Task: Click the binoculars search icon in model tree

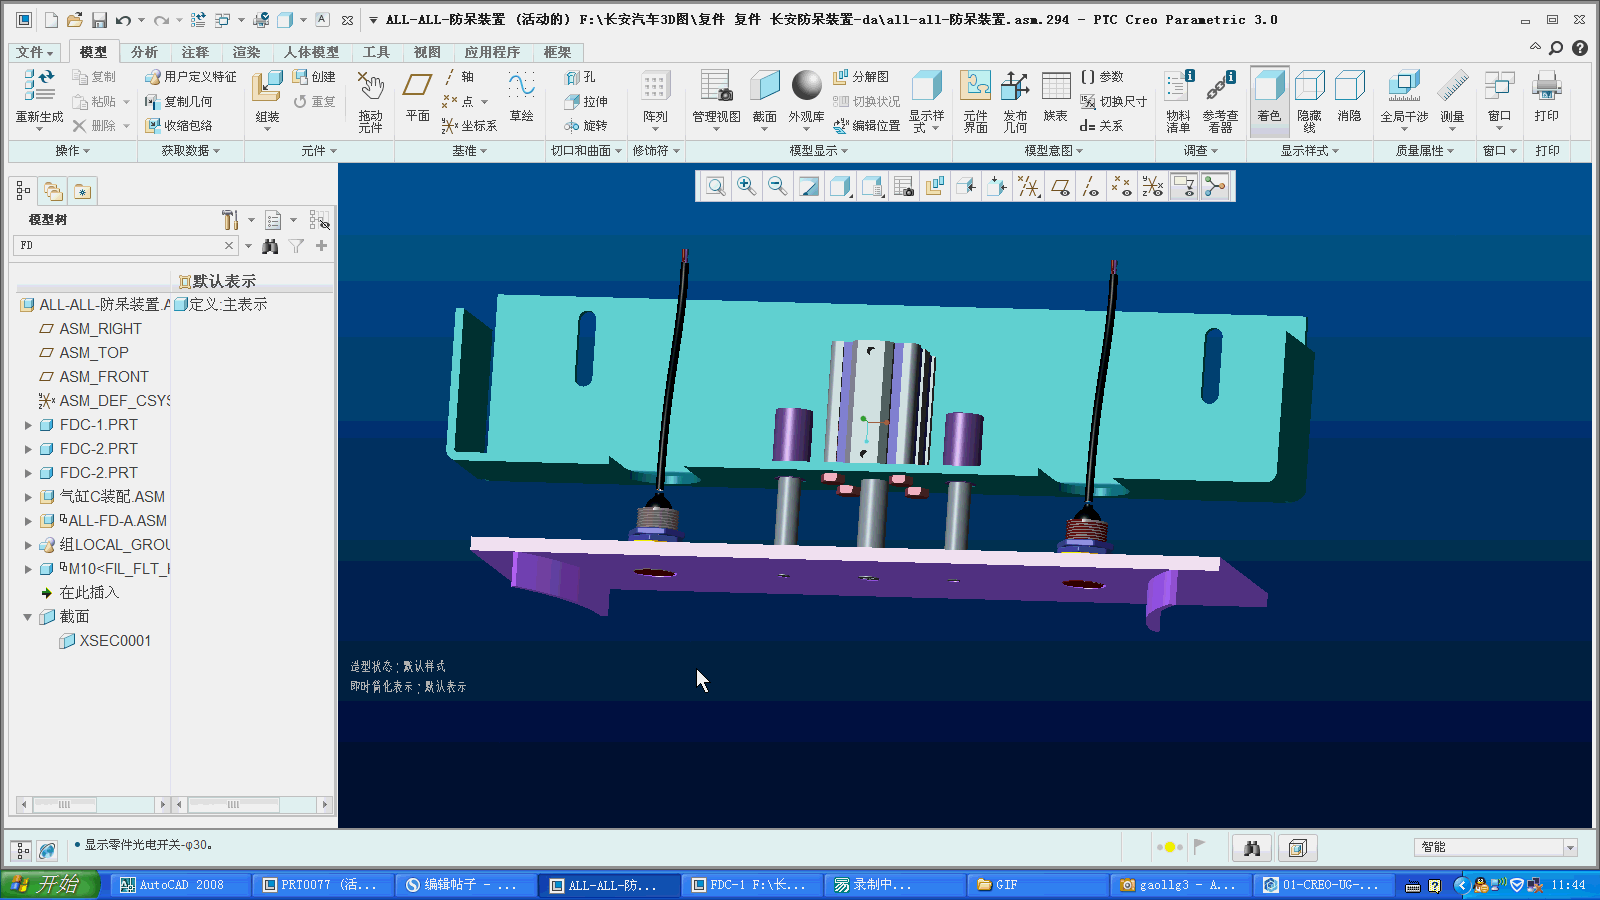Action: [270, 246]
